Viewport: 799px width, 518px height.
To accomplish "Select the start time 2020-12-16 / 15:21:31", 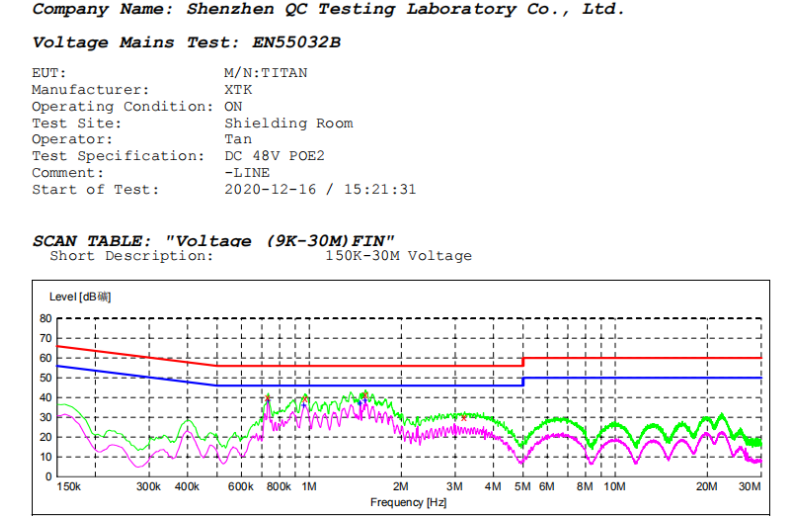I will pos(320,189).
